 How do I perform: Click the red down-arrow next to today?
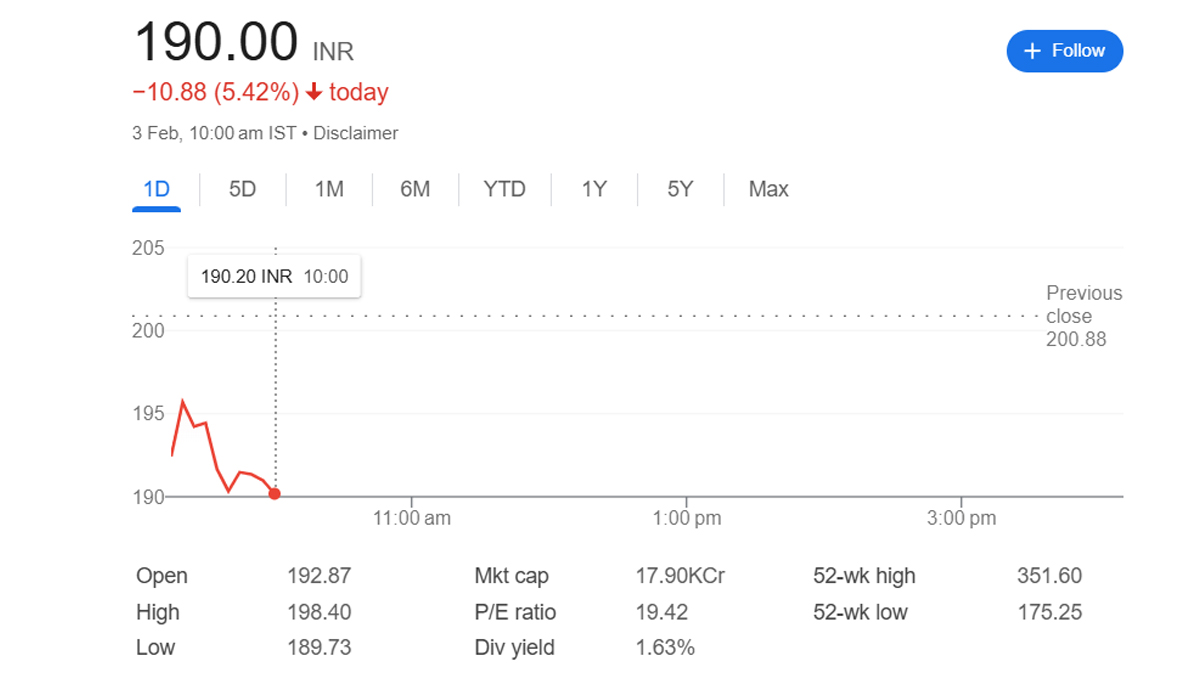click(314, 92)
